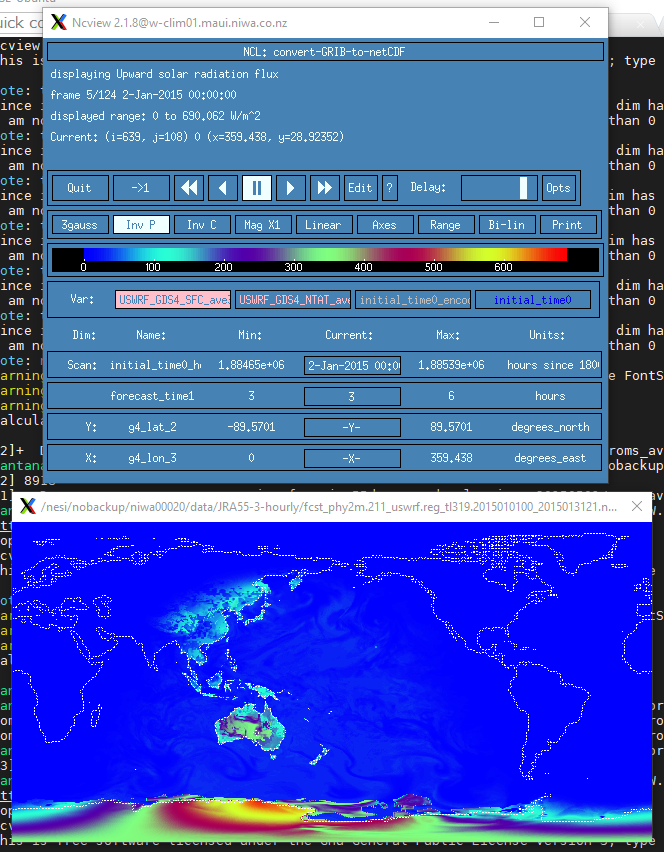Change the Linear scaling transform

coord(323,225)
